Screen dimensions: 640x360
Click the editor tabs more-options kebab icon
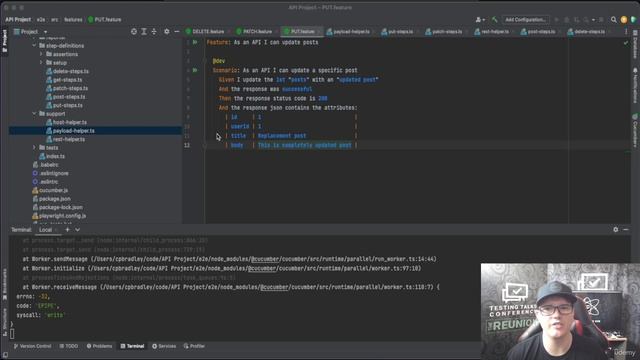coord(626,31)
